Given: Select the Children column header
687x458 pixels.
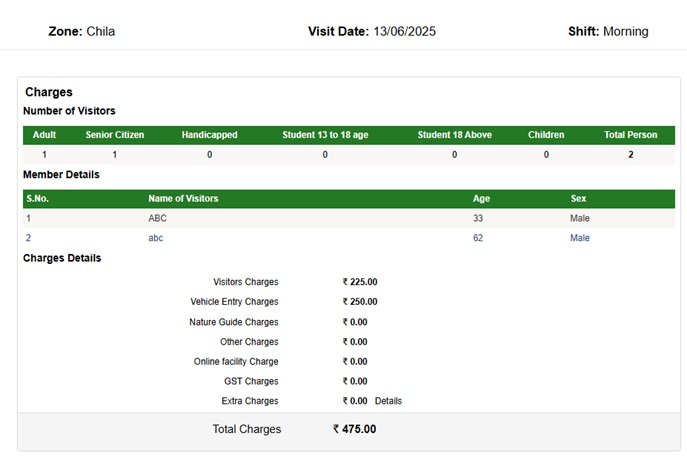Looking at the screenshot, I should (x=546, y=135).
